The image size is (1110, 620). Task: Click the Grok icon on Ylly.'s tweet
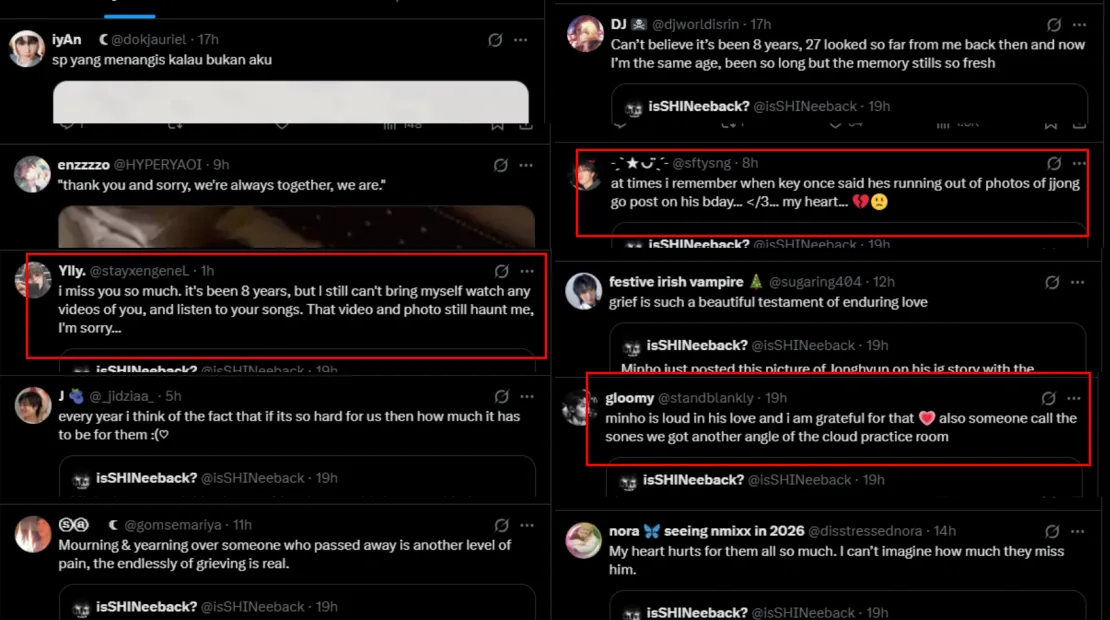(501, 271)
